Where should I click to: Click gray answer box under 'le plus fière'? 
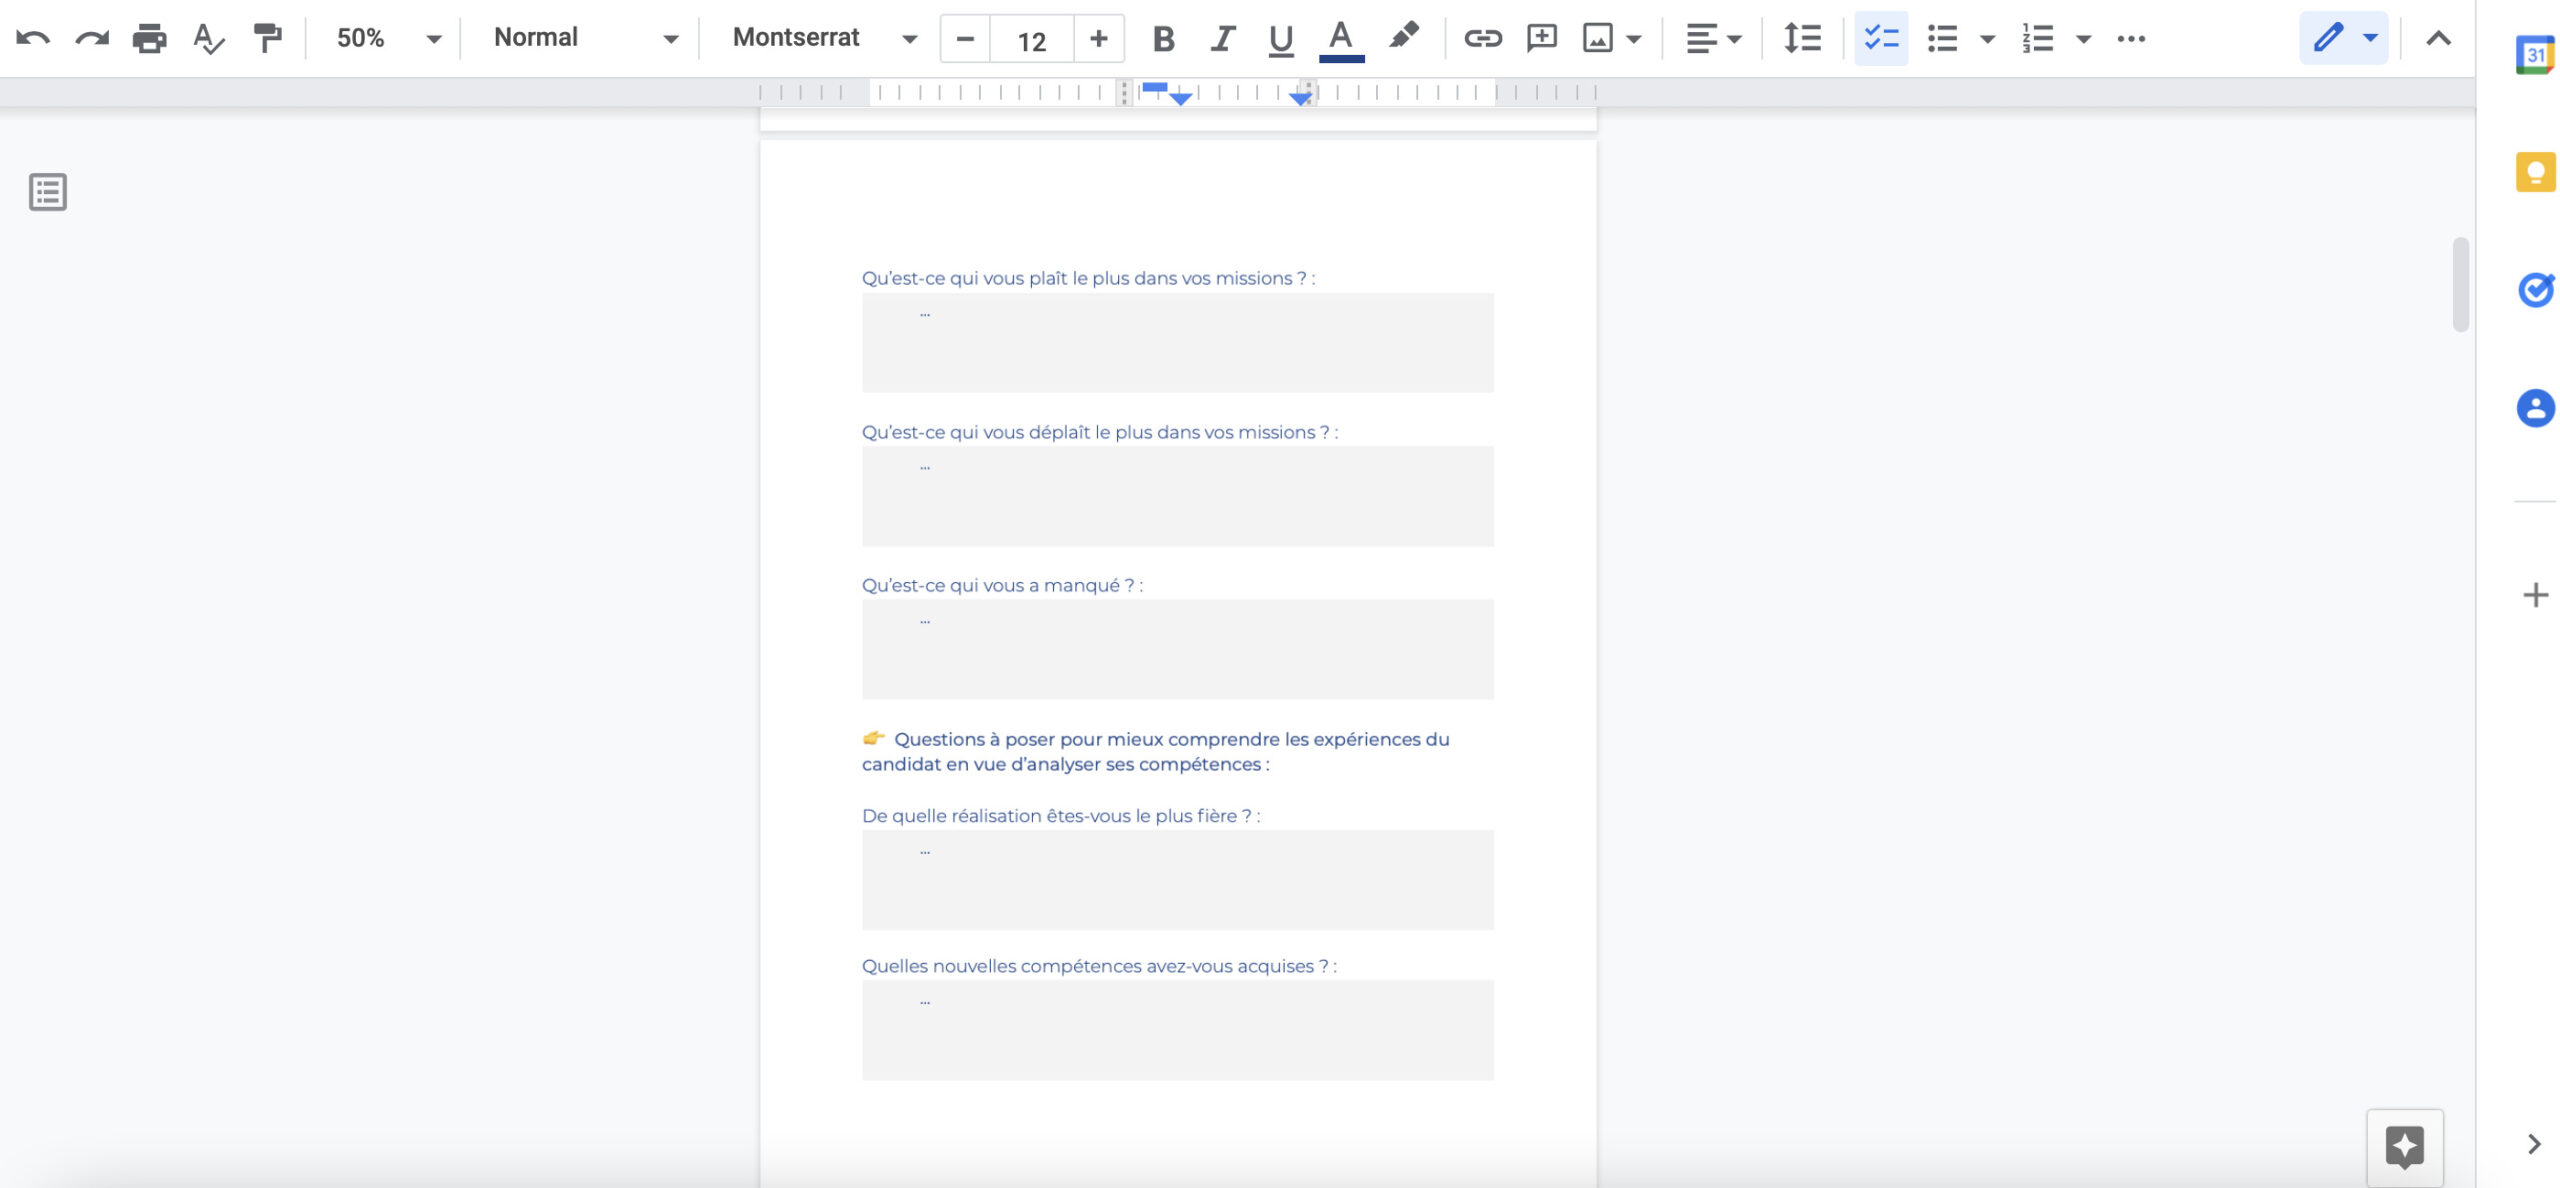coord(1177,880)
